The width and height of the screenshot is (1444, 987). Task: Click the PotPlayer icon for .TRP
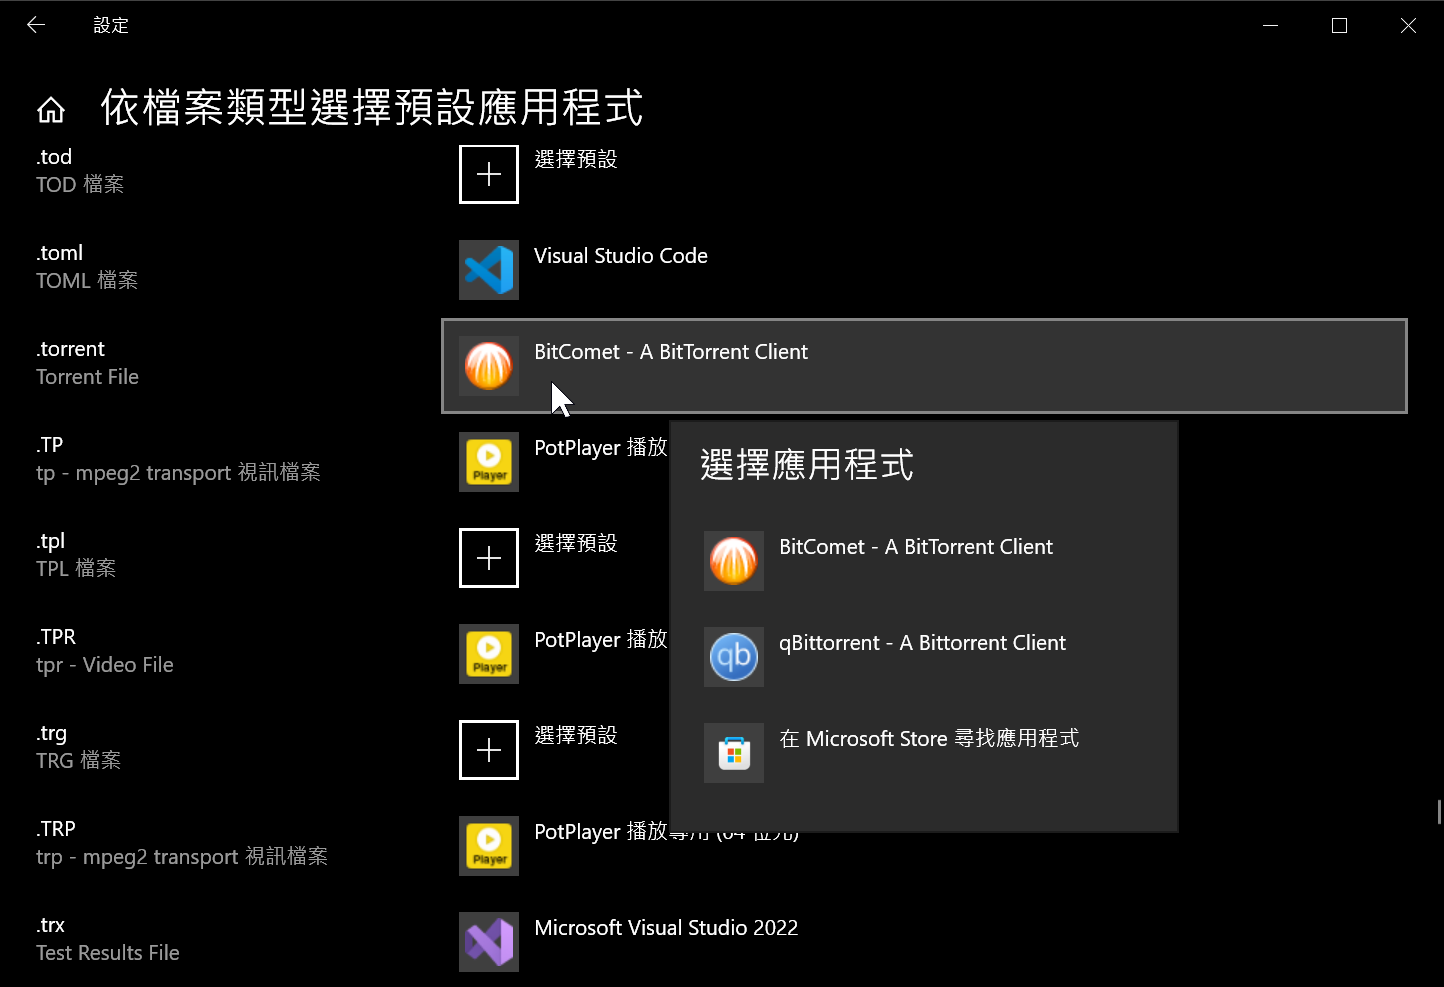point(489,846)
